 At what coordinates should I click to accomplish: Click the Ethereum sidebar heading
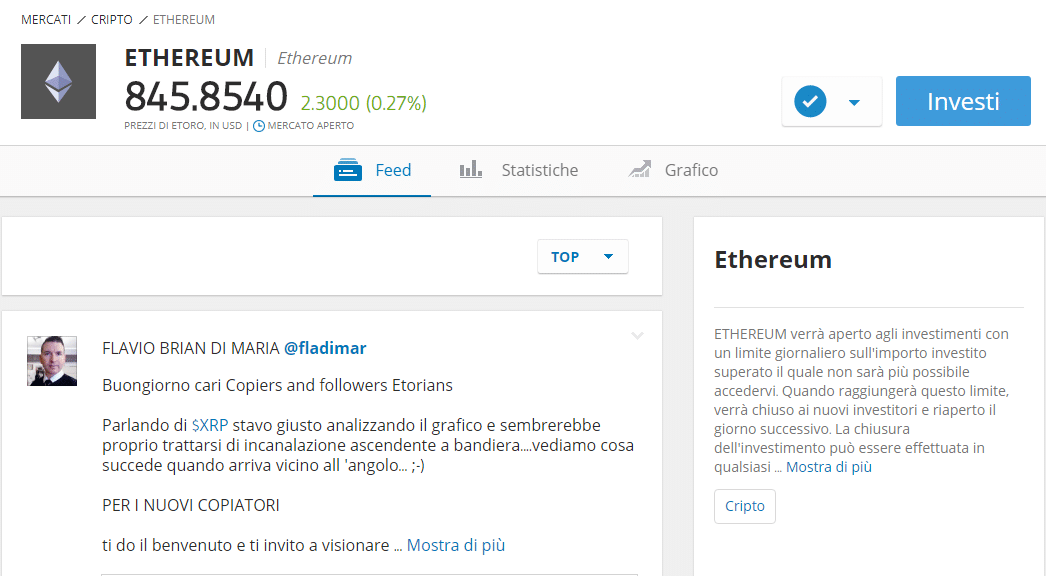(772, 260)
